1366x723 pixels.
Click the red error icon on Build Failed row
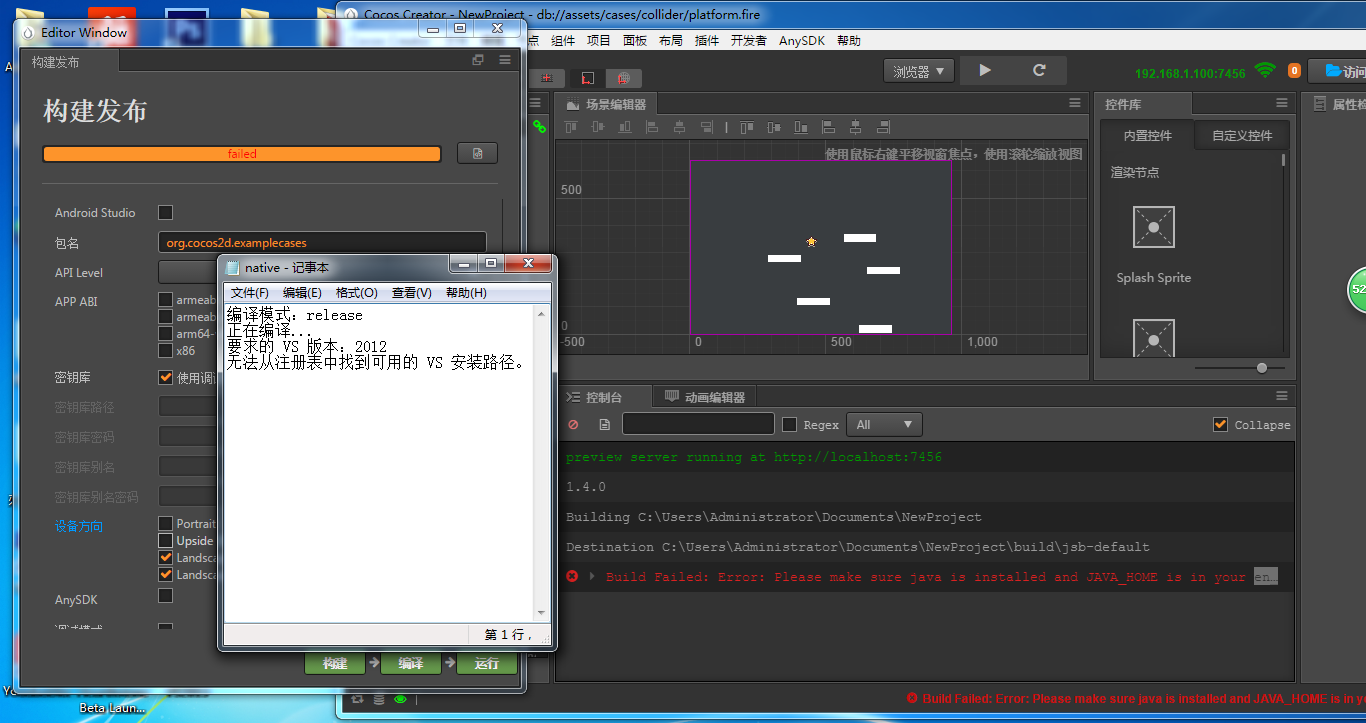coord(572,576)
